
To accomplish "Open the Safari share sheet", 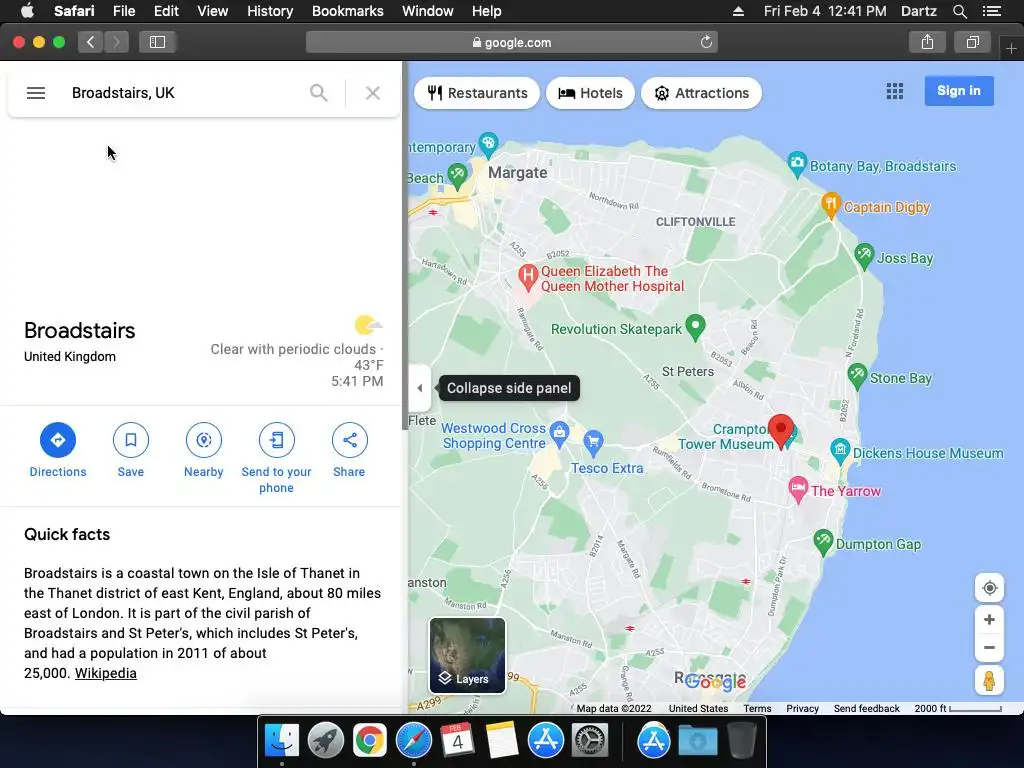I will [927, 42].
